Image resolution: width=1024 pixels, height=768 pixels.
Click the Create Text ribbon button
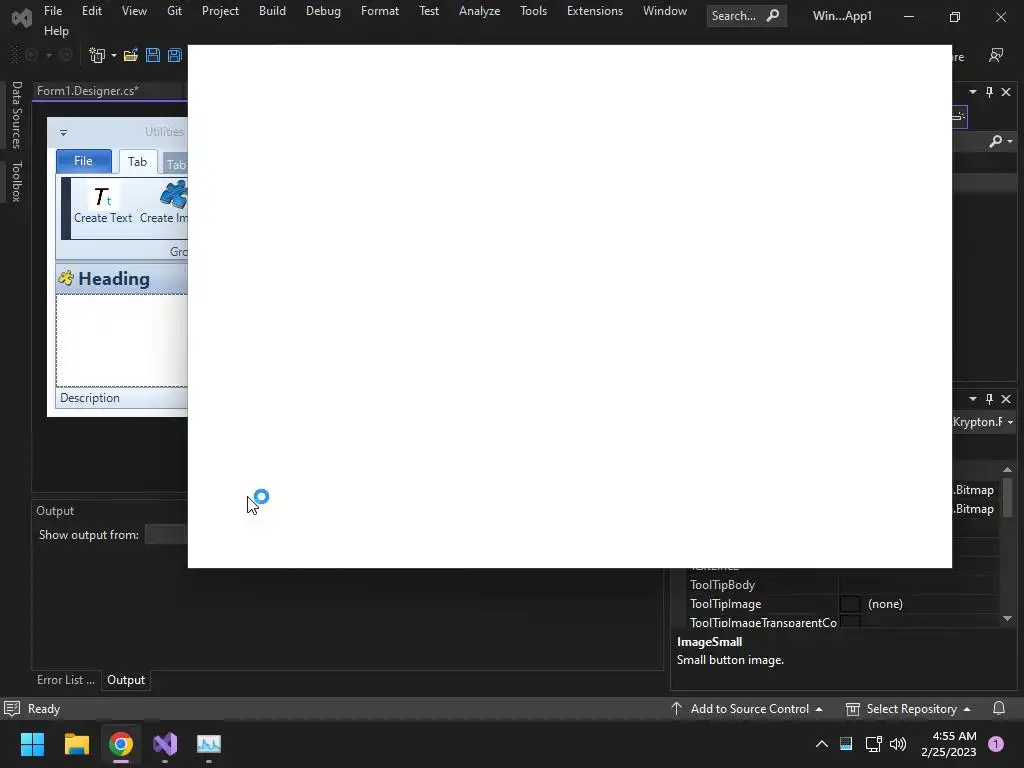tap(103, 205)
